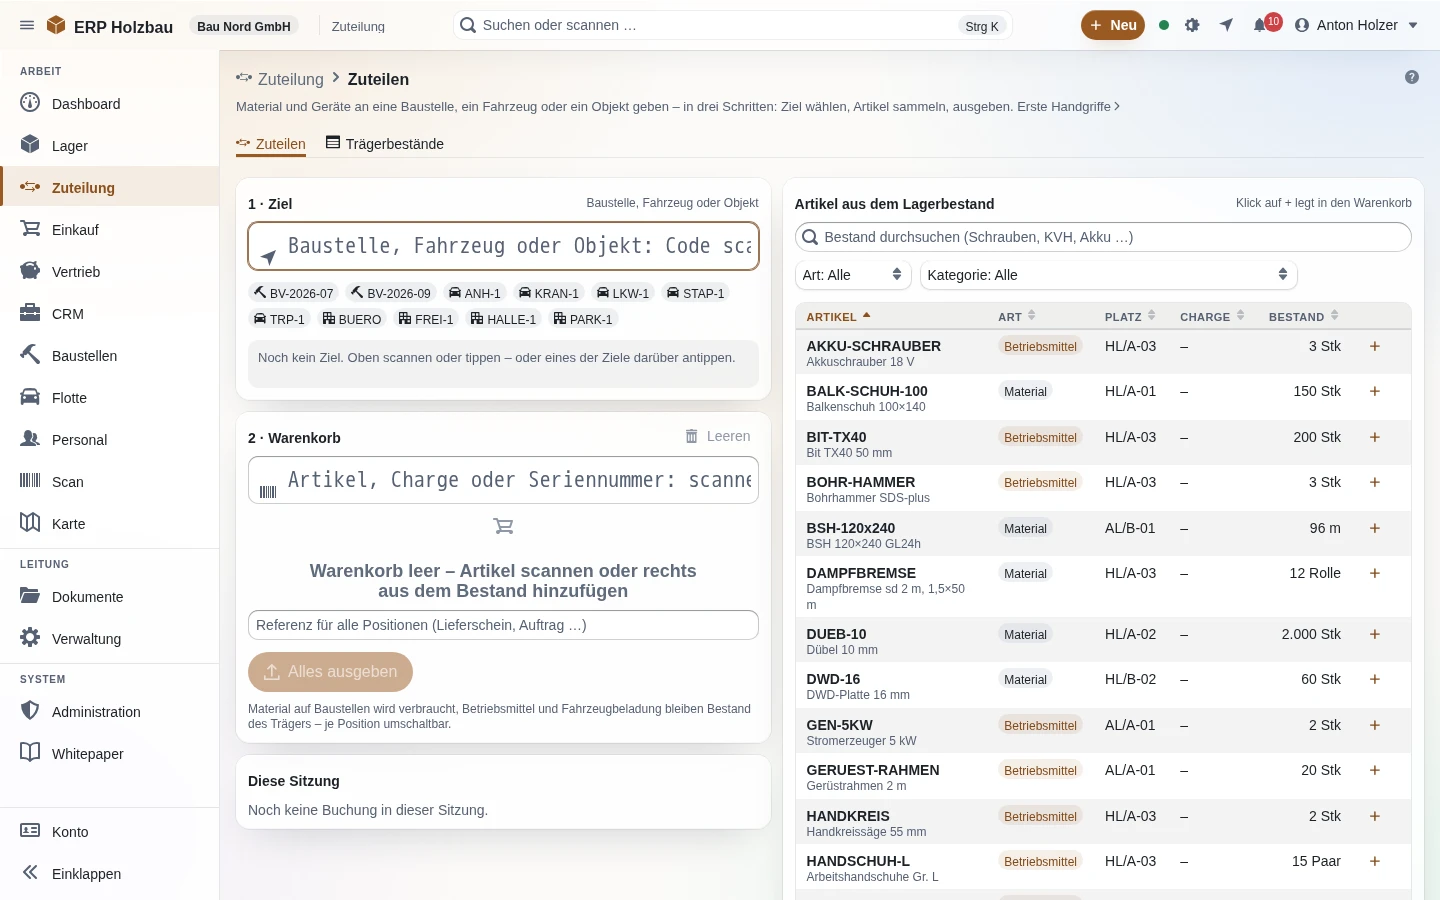Click Alles ausgeben button
The image size is (1440, 900).
[330, 672]
